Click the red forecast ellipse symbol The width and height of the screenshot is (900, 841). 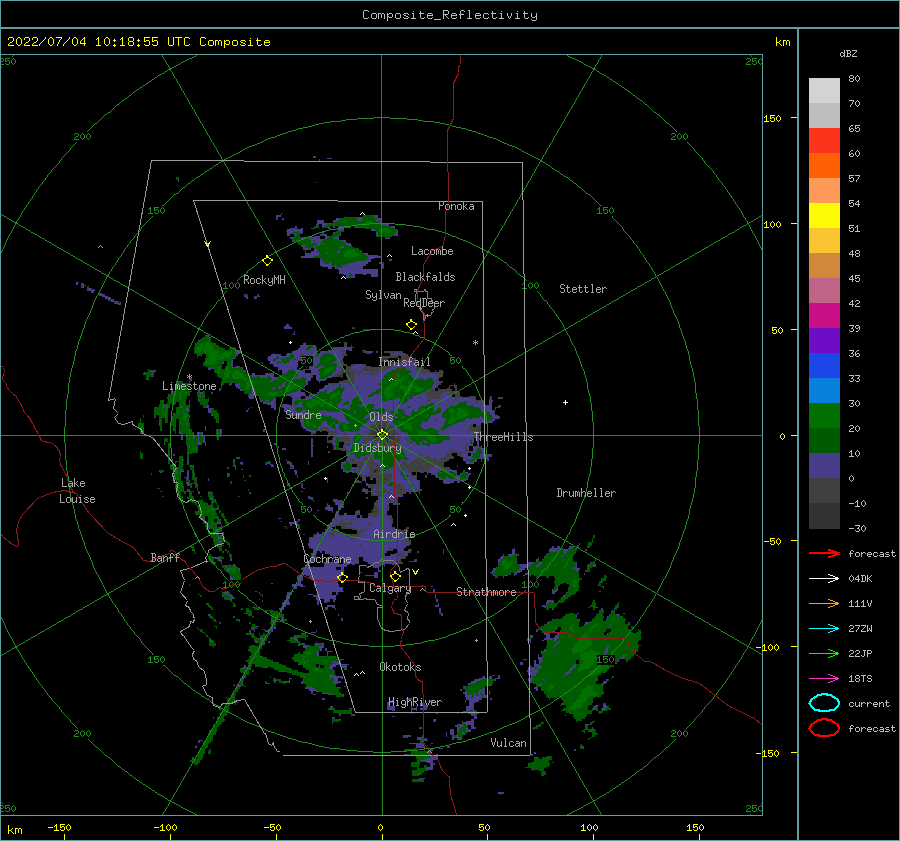click(824, 728)
